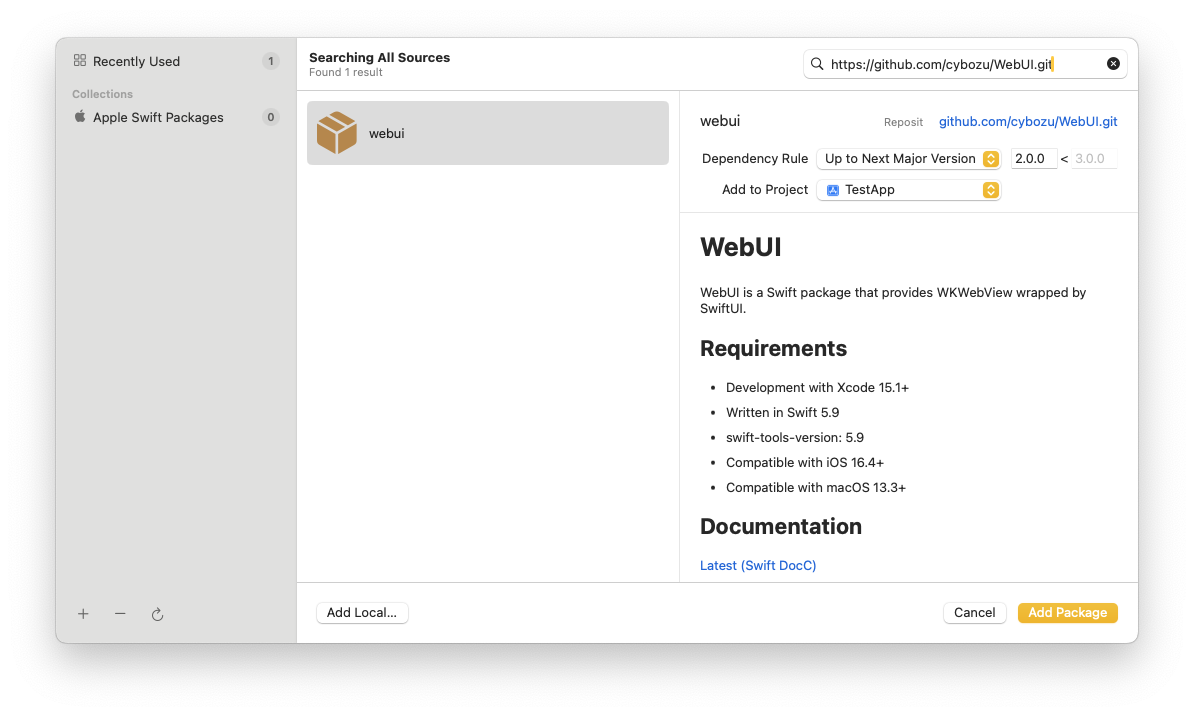Select Apple Swift Packages collection
This screenshot has width=1194, height=717.
[x=158, y=118]
